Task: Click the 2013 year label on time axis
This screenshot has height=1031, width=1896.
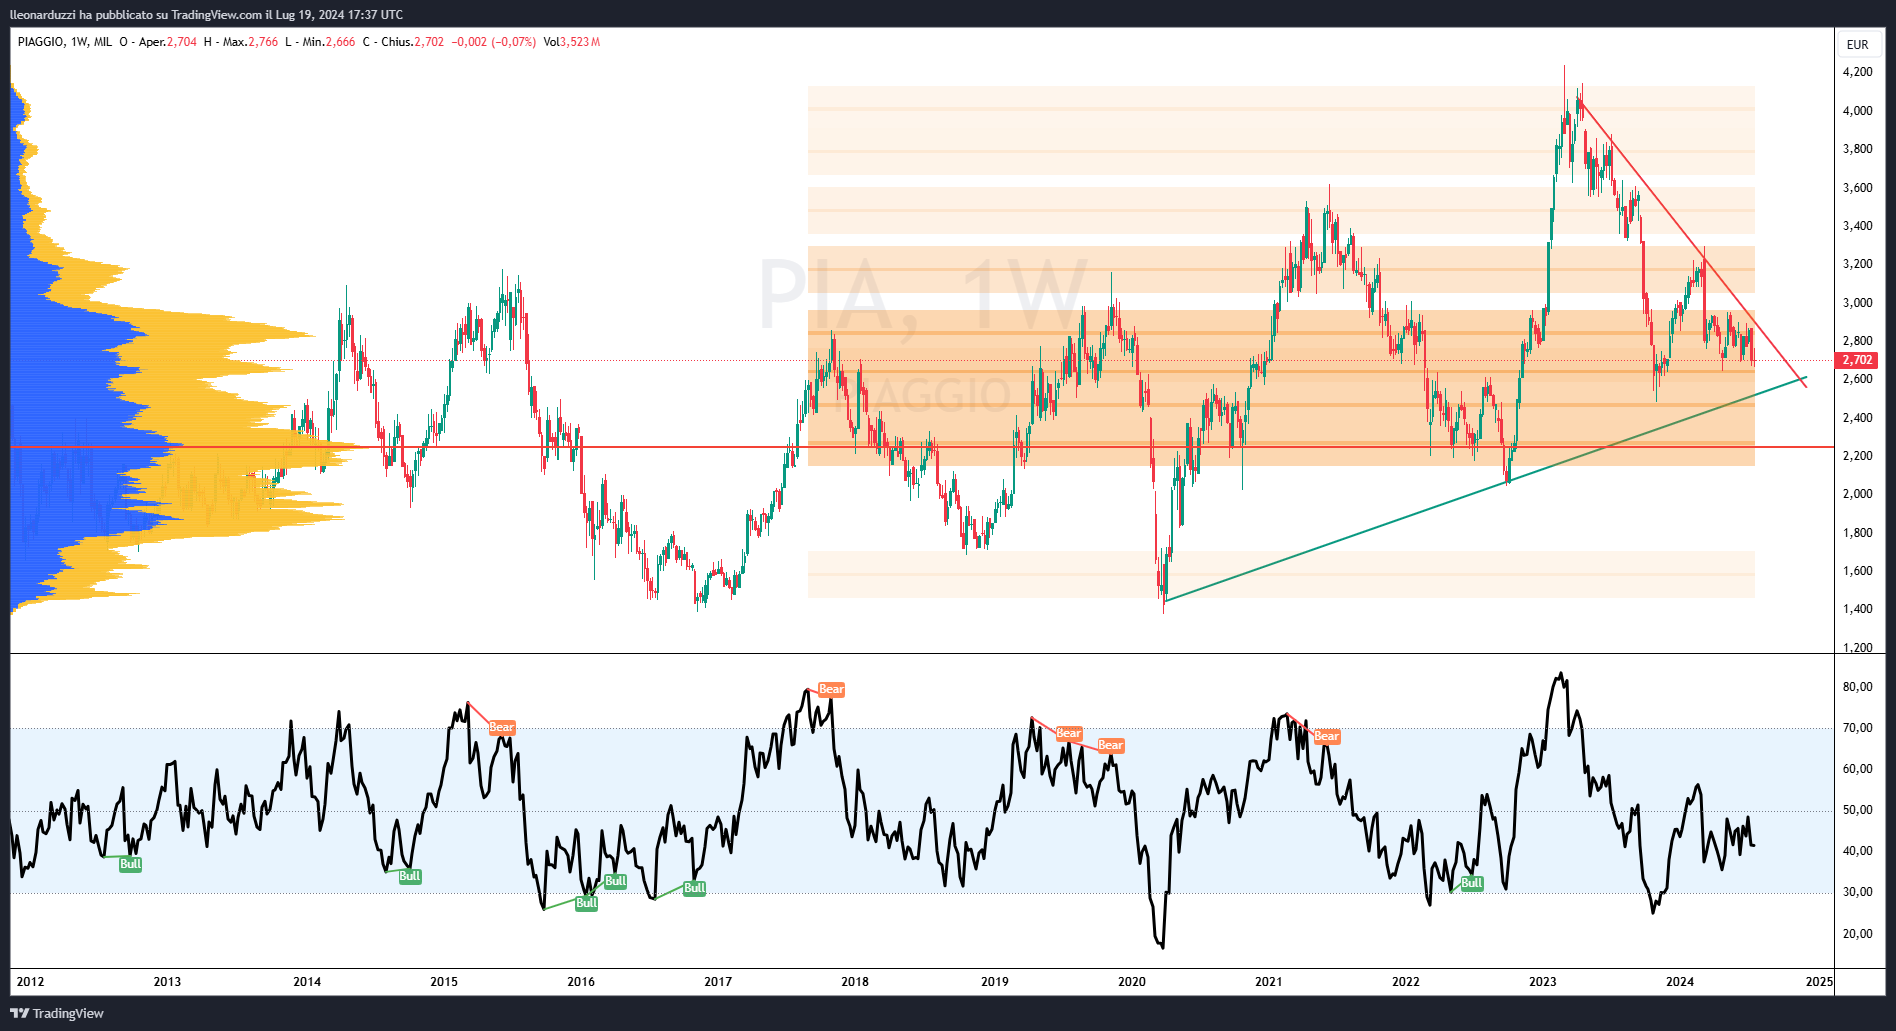Action: (x=167, y=982)
